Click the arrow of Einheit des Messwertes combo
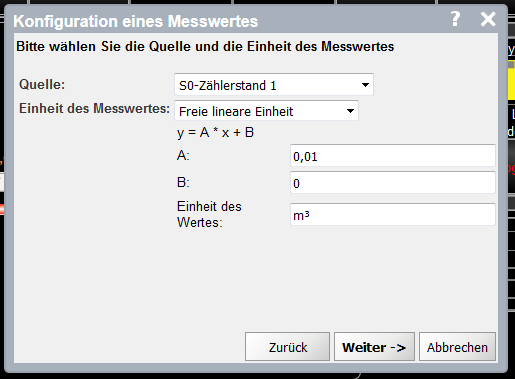The image size is (515, 379). pos(350,111)
